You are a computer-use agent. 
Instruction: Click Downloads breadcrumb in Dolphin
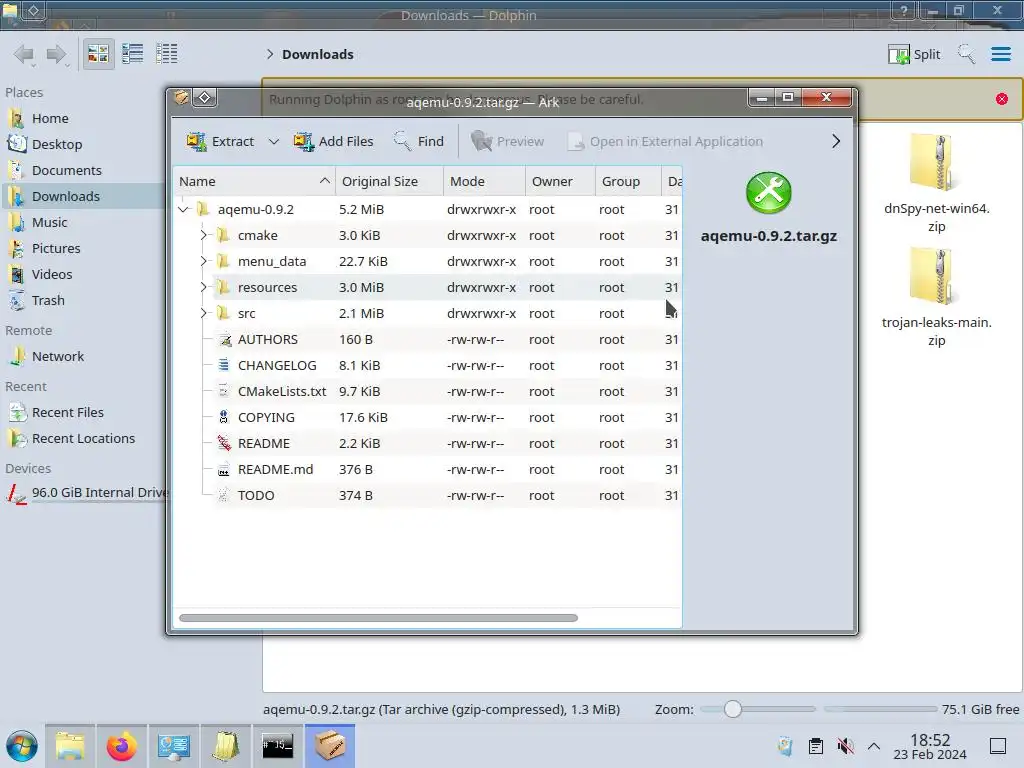(x=318, y=54)
